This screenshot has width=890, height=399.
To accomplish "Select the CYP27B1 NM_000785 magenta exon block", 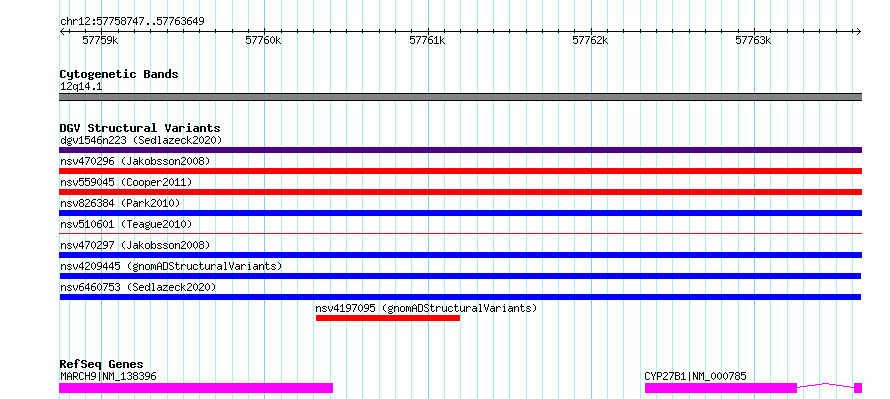I will (721, 388).
